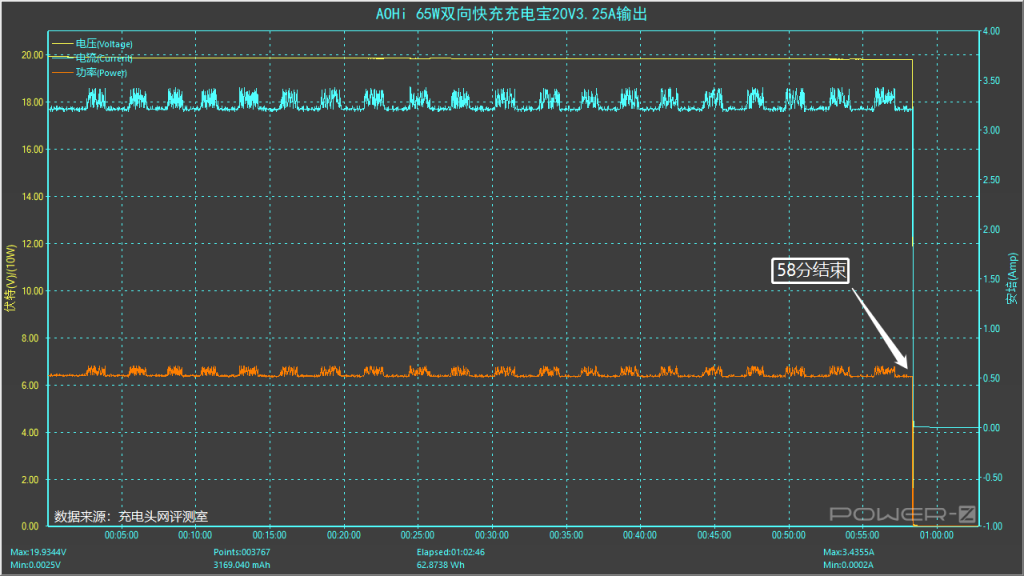Click the 00:30:00 time axis label
Image resolution: width=1024 pixels, height=576 pixels.
tap(492, 535)
